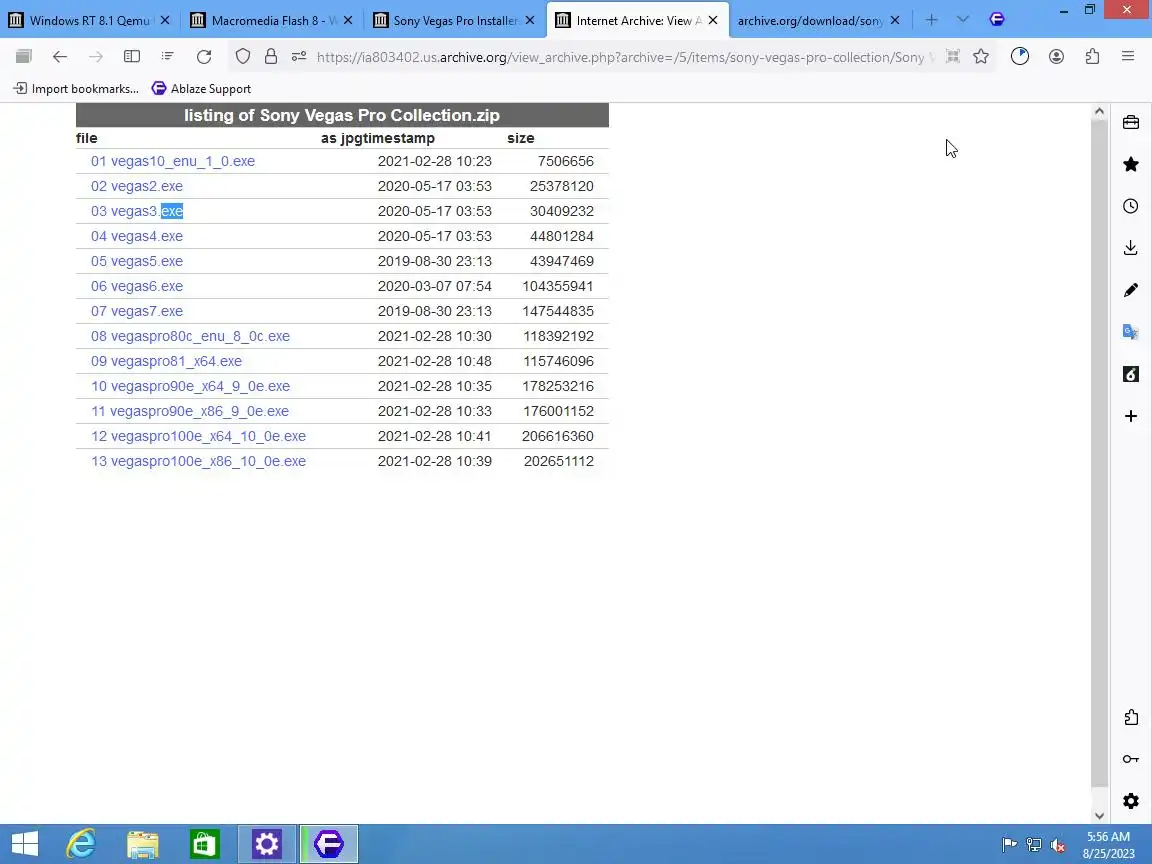Open the hamburger application menu
Image resolution: width=1152 pixels, height=864 pixels.
pos(1128,57)
